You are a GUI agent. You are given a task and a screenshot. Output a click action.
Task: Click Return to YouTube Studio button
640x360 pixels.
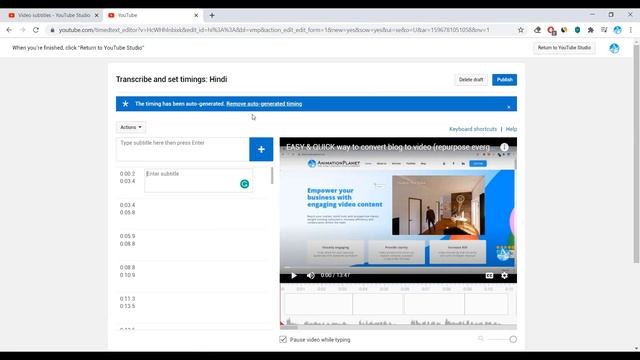click(564, 48)
